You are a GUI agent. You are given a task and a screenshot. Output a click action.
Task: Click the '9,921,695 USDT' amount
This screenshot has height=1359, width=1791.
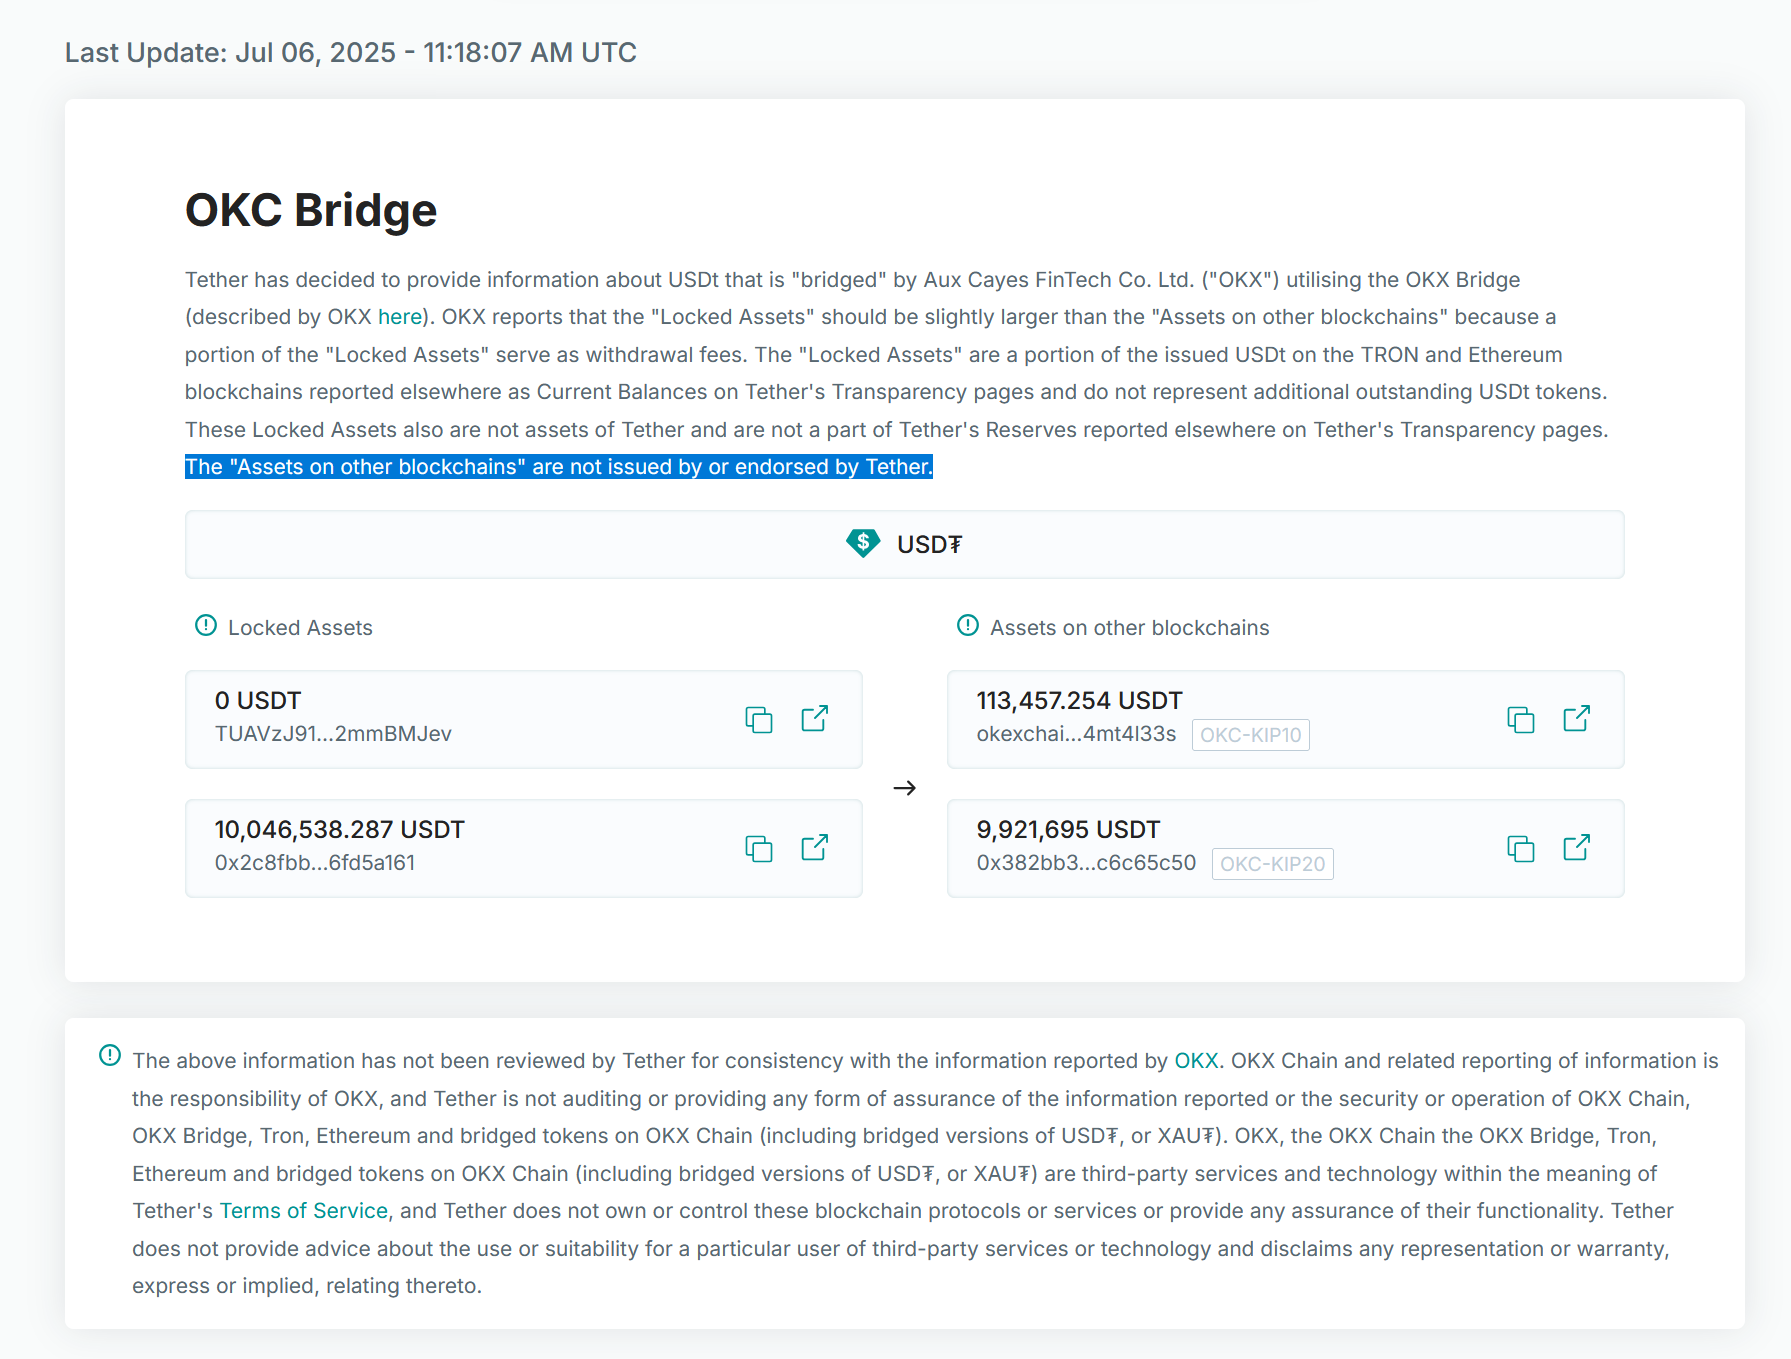[1069, 830]
